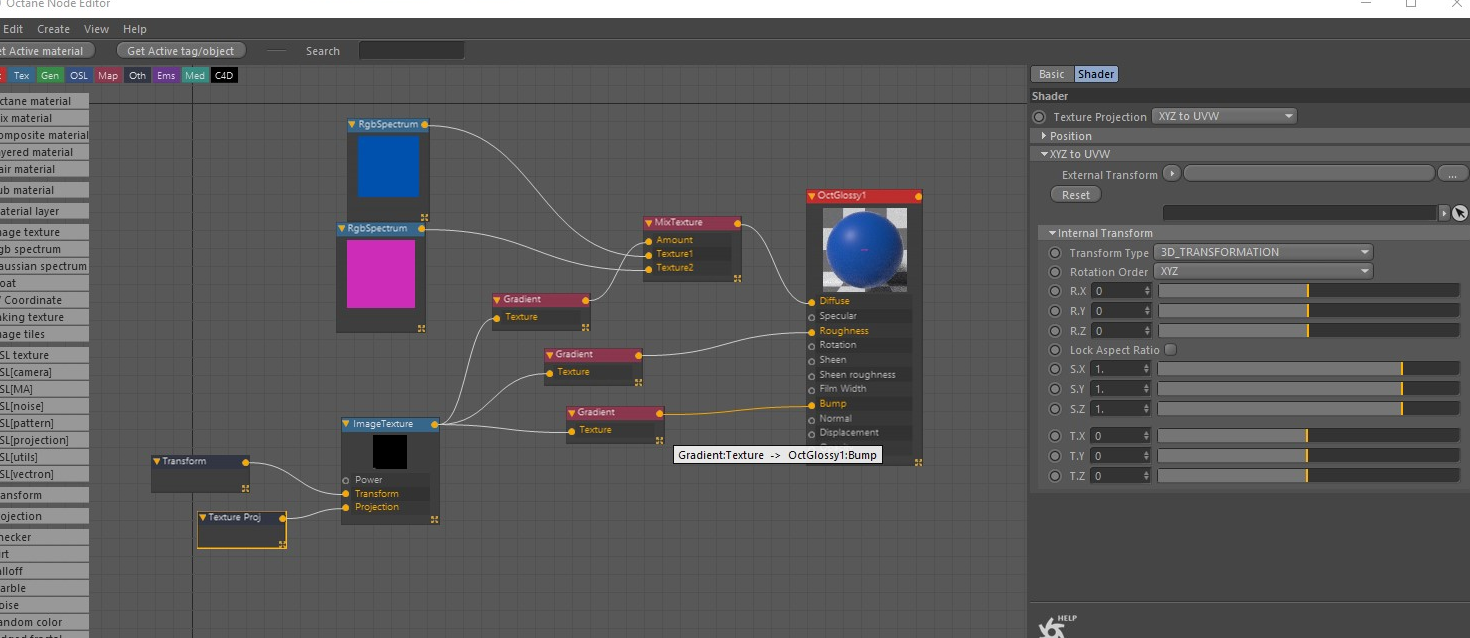Open the Texture Projection dropdown
This screenshot has width=1470, height=638.
1224,116
